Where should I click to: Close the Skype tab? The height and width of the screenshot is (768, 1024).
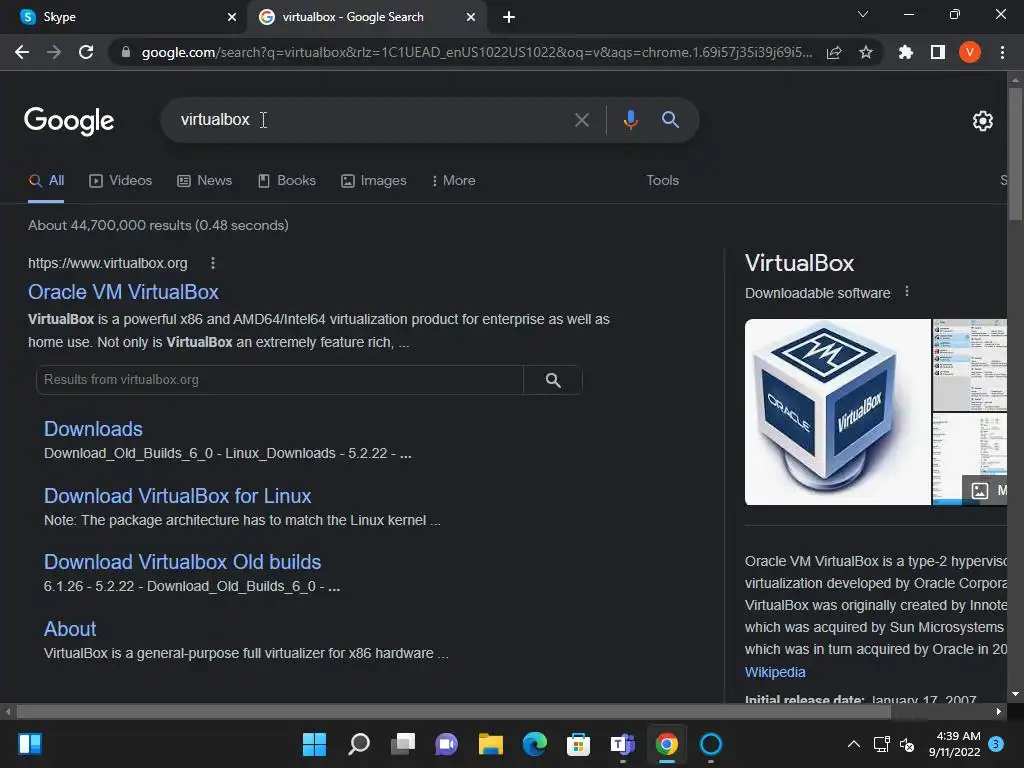(x=232, y=17)
